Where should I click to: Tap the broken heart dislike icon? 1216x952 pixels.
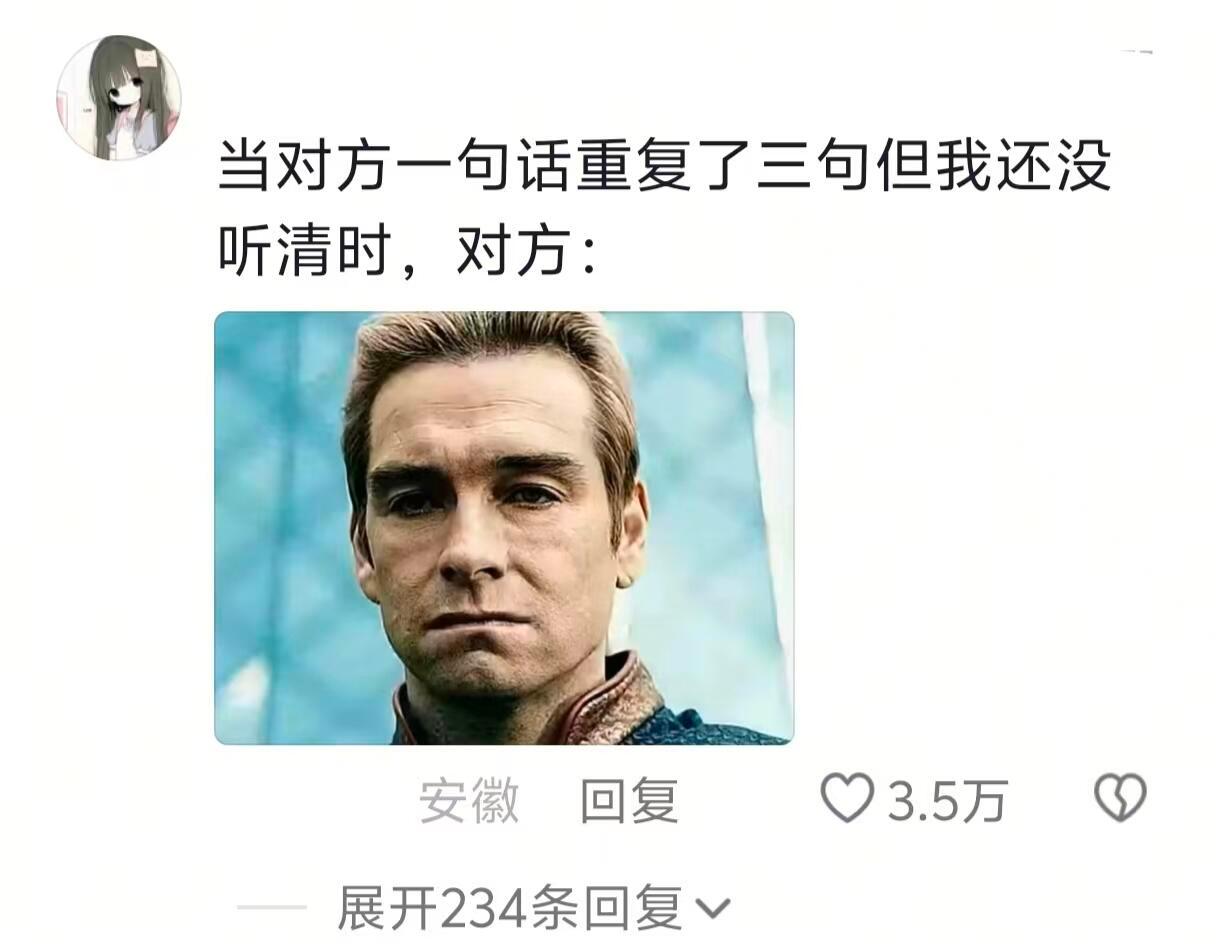(x=1120, y=799)
